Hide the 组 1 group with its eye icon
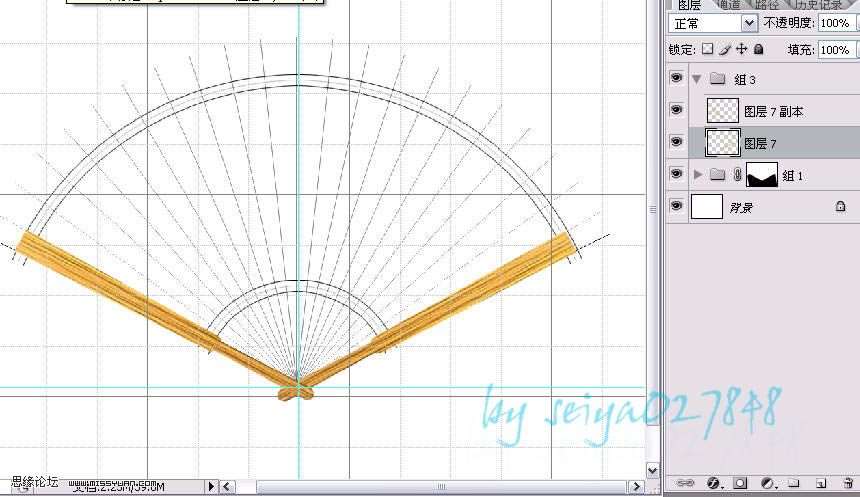860x497 pixels. [676, 175]
